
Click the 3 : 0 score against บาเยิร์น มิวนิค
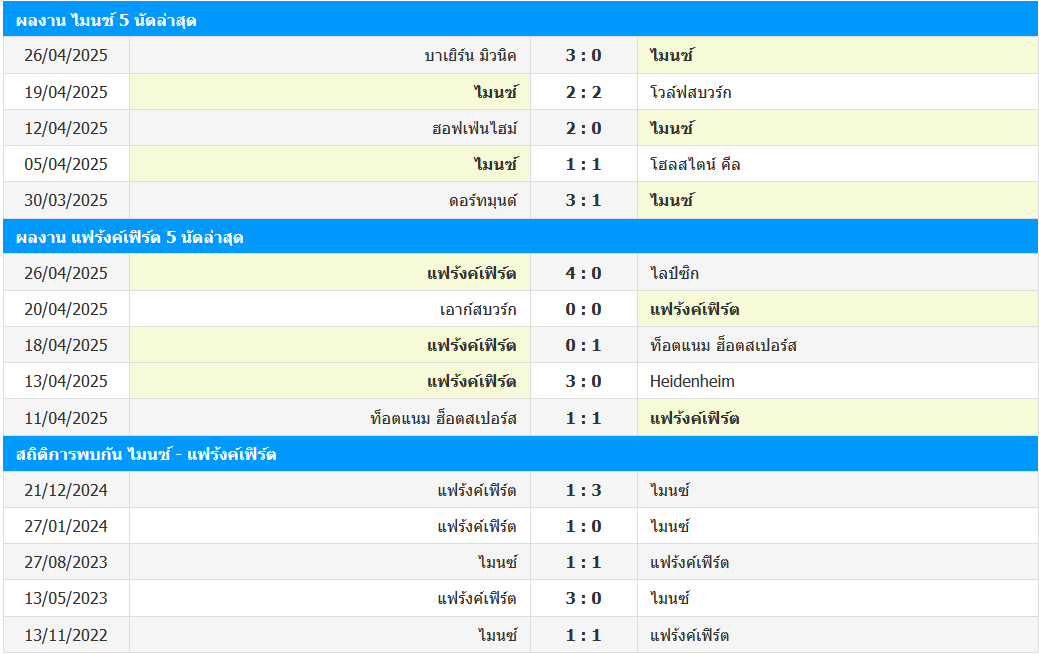(583, 56)
